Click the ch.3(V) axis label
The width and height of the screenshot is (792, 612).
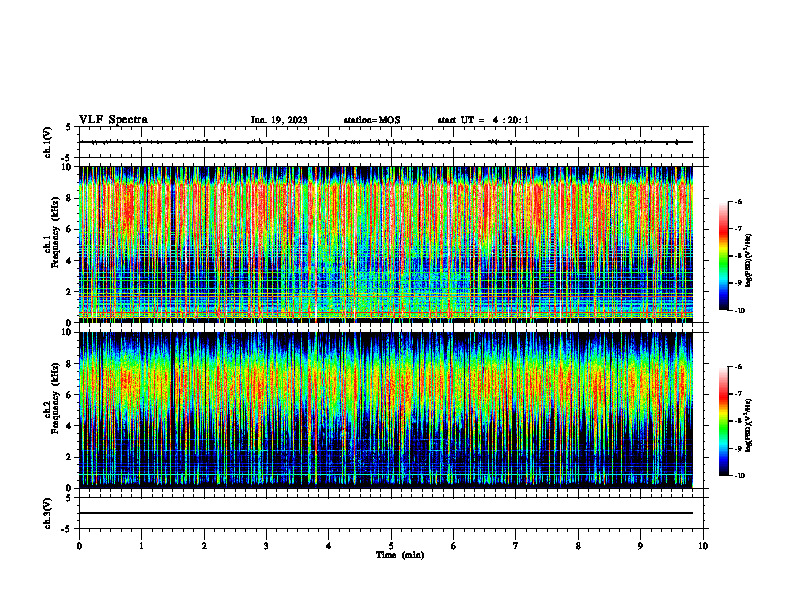coord(47,513)
